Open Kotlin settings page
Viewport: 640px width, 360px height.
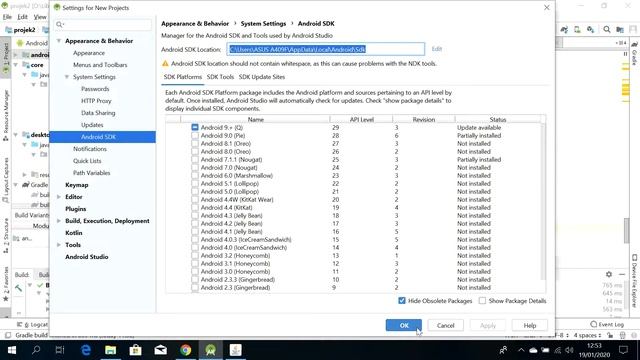click(x=73, y=233)
